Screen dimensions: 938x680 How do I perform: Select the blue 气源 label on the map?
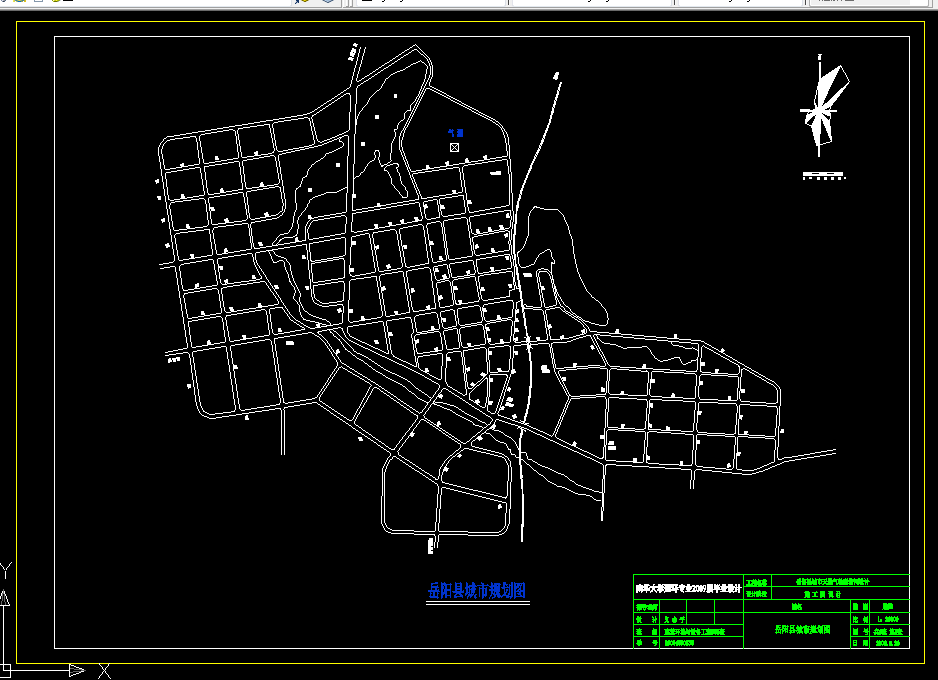tap(456, 133)
